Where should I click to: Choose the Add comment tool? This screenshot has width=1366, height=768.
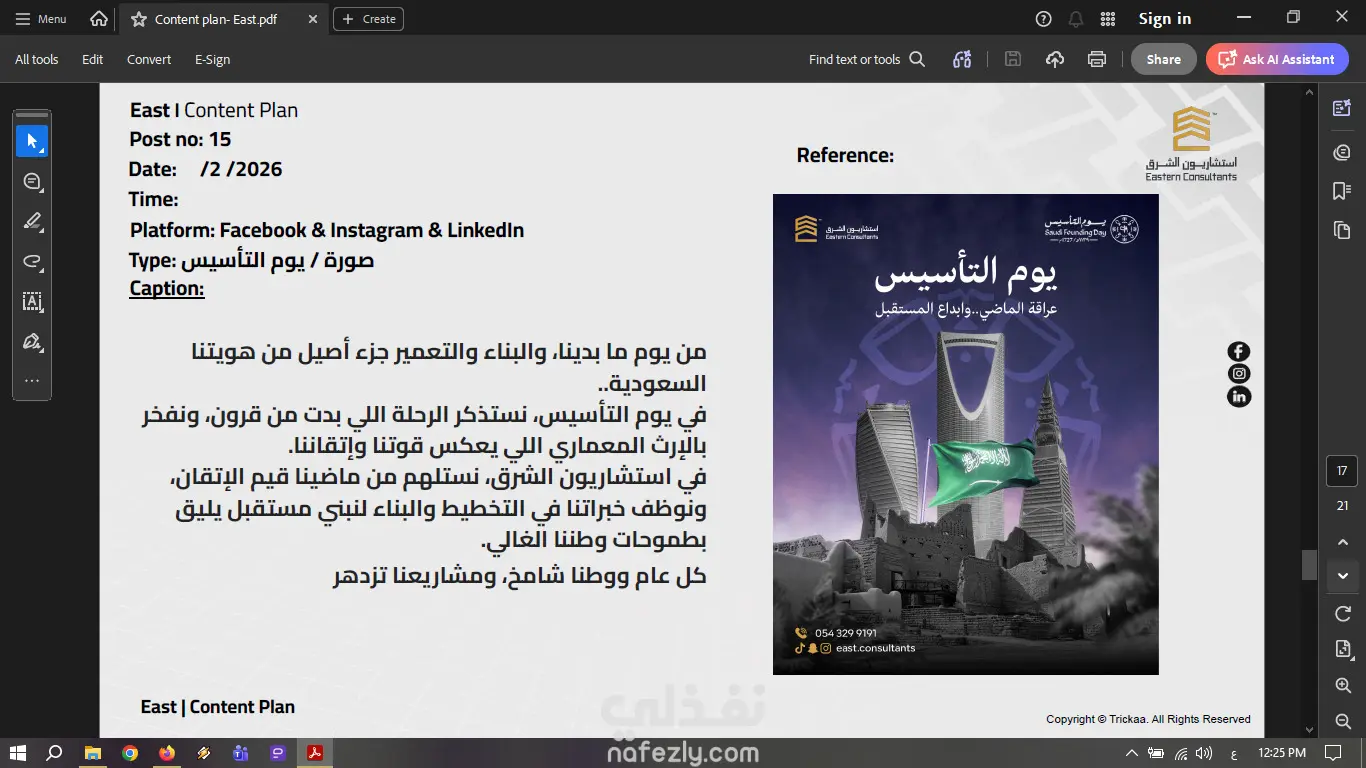pyautogui.click(x=32, y=181)
